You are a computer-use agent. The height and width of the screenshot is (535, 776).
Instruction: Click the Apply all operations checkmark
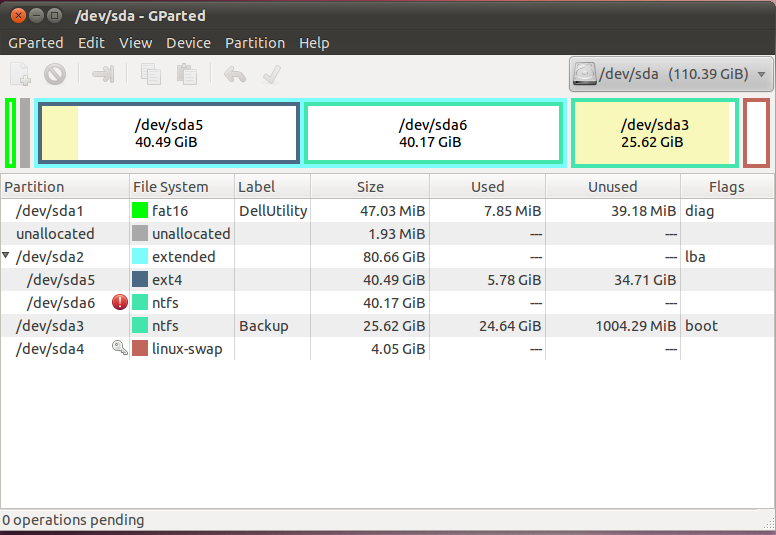pyautogui.click(x=270, y=74)
